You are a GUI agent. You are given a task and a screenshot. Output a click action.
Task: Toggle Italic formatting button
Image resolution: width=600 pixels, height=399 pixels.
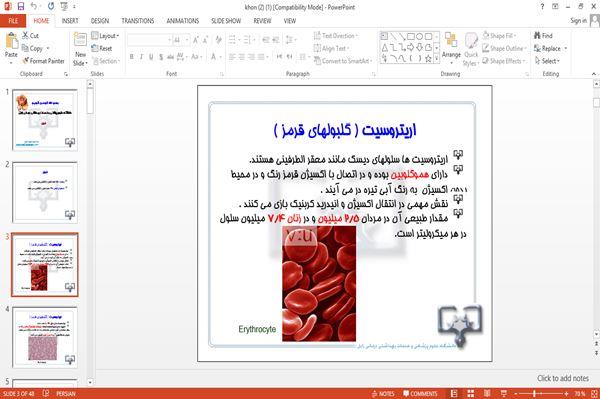click(141, 57)
